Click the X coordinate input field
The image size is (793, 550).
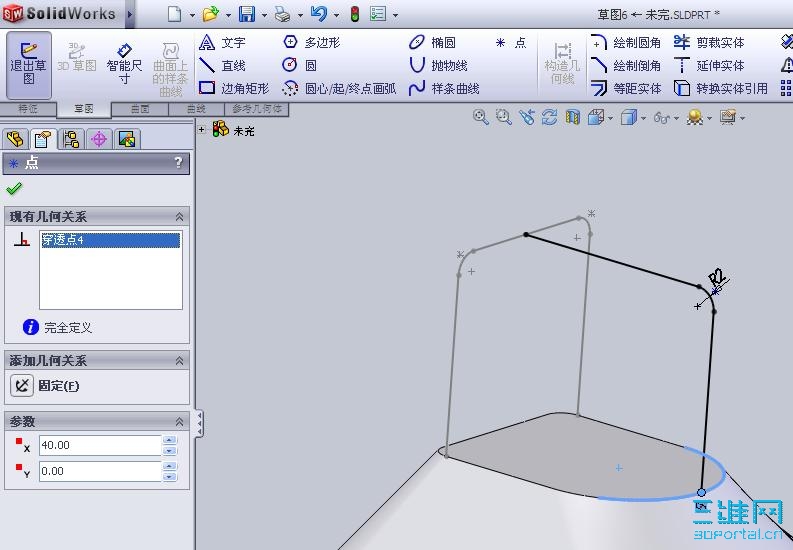100,445
